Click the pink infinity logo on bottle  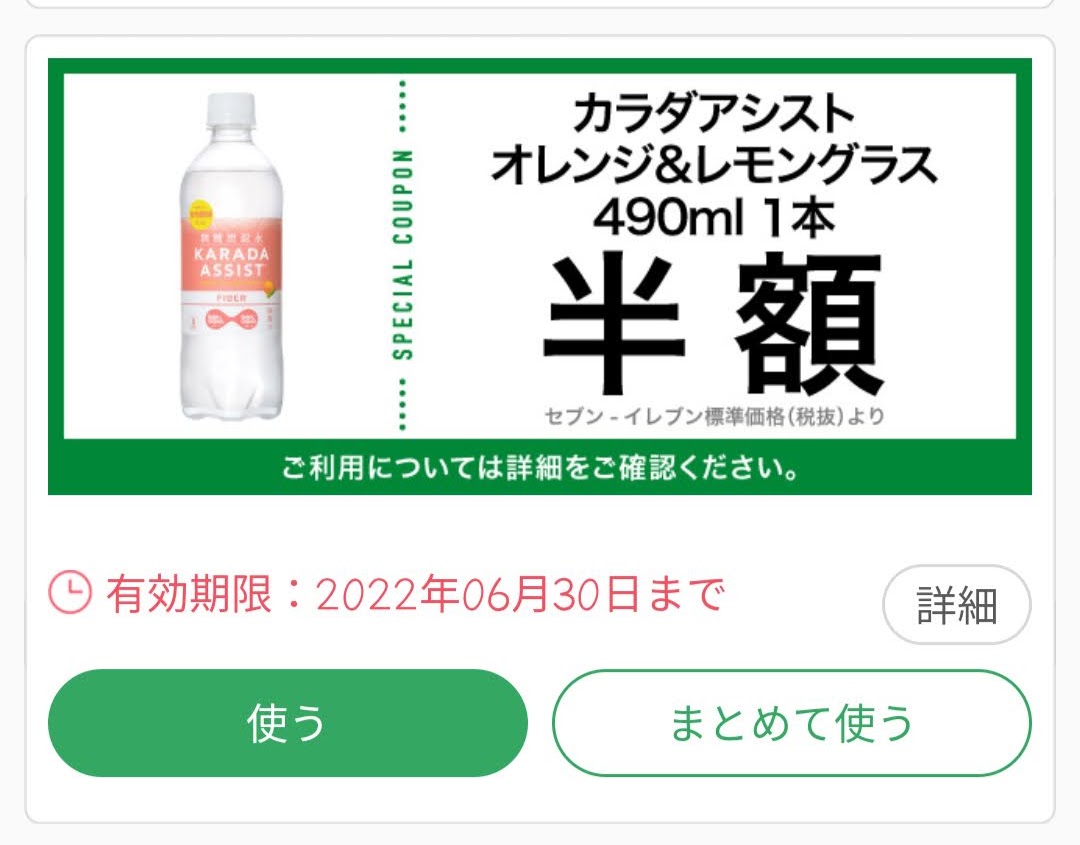pos(231,319)
